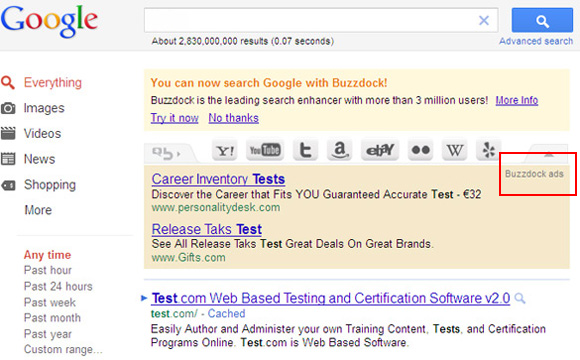Click the Wikipedia W icon
580x360 pixels.
[455, 150]
